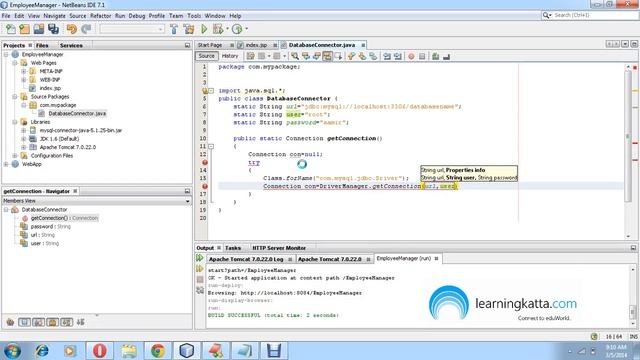Viewport: 640px width, 360px height.
Task: Click the History view button
Action: [230, 56]
